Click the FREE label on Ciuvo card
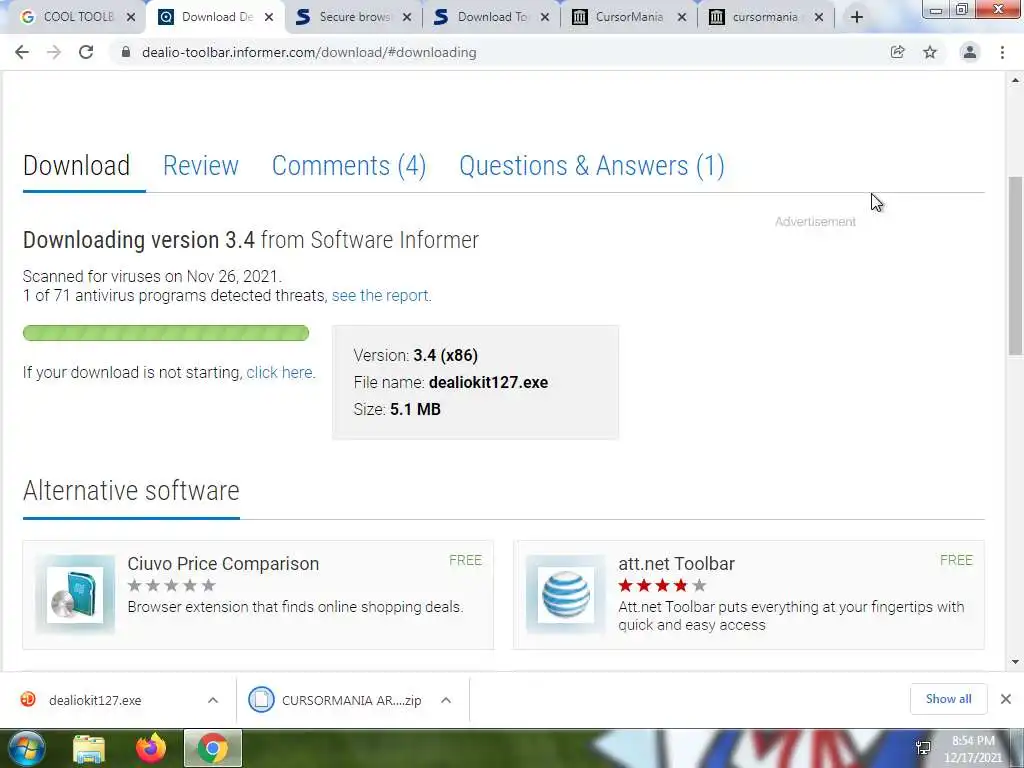The width and height of the screenshot is (1024, 768). (466, 560)
